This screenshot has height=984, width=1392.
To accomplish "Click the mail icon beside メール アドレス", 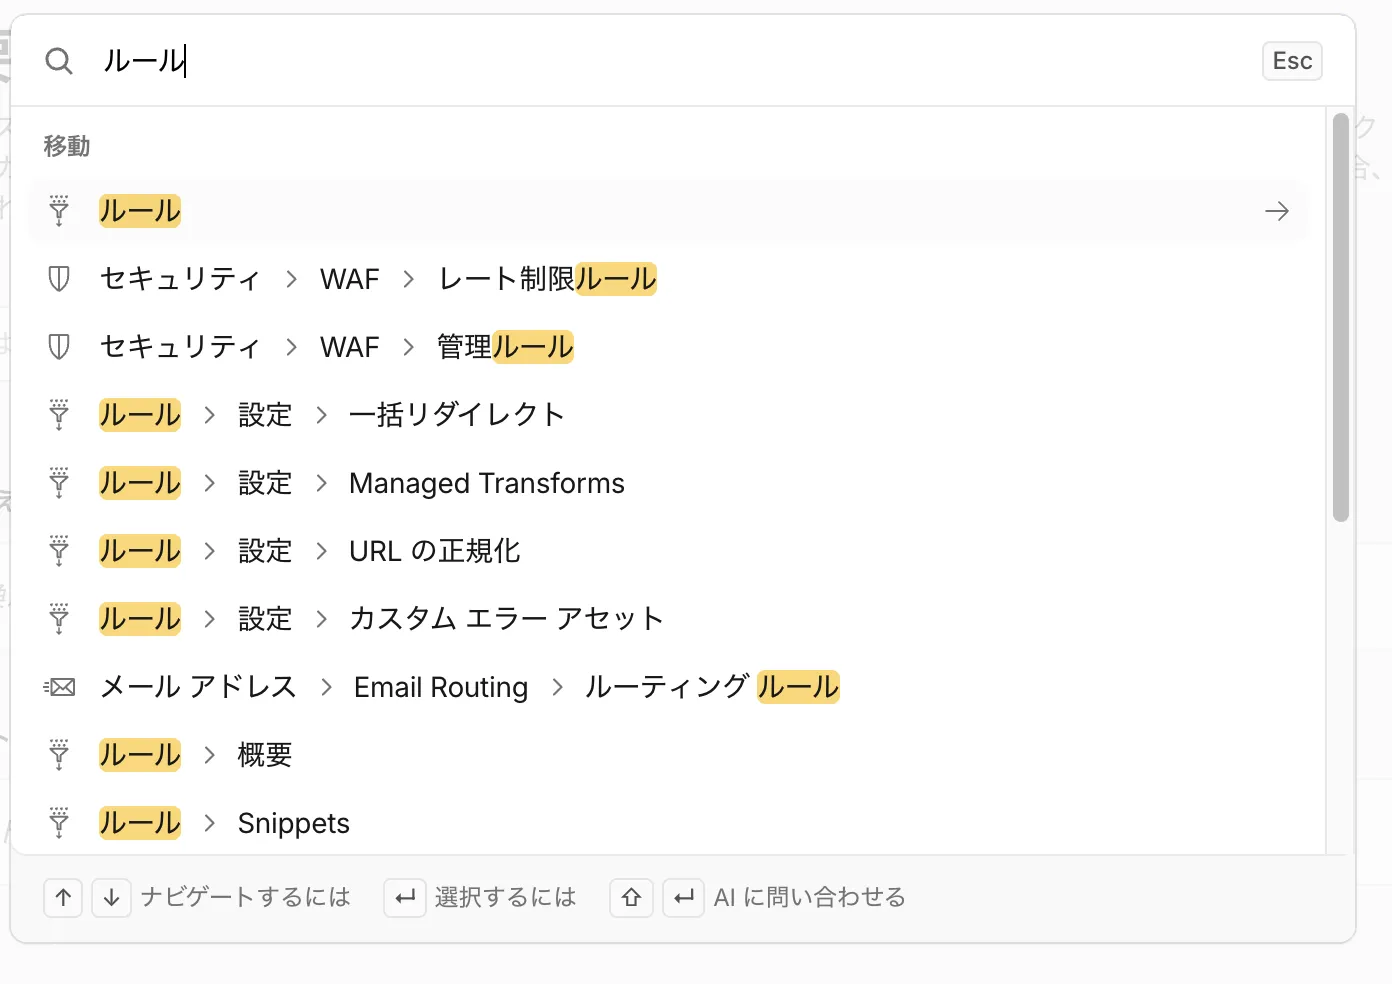I will click(x=59, y=687).
